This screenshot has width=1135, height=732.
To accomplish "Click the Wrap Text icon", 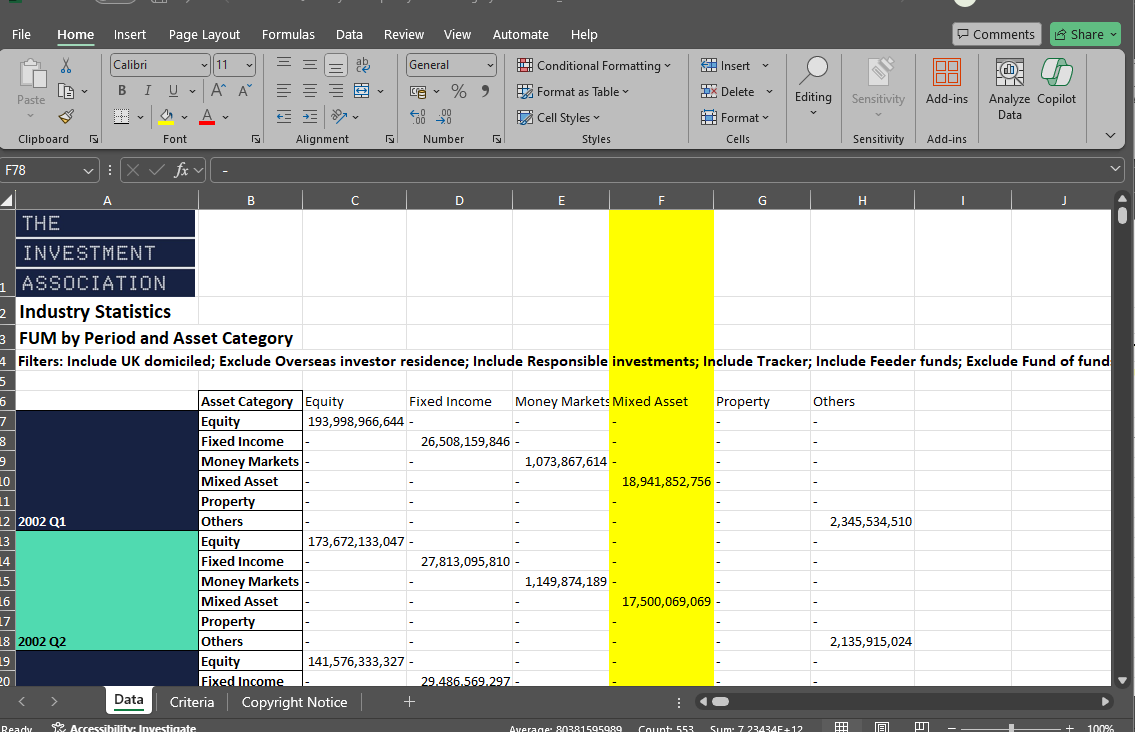I will click(362, 65).
